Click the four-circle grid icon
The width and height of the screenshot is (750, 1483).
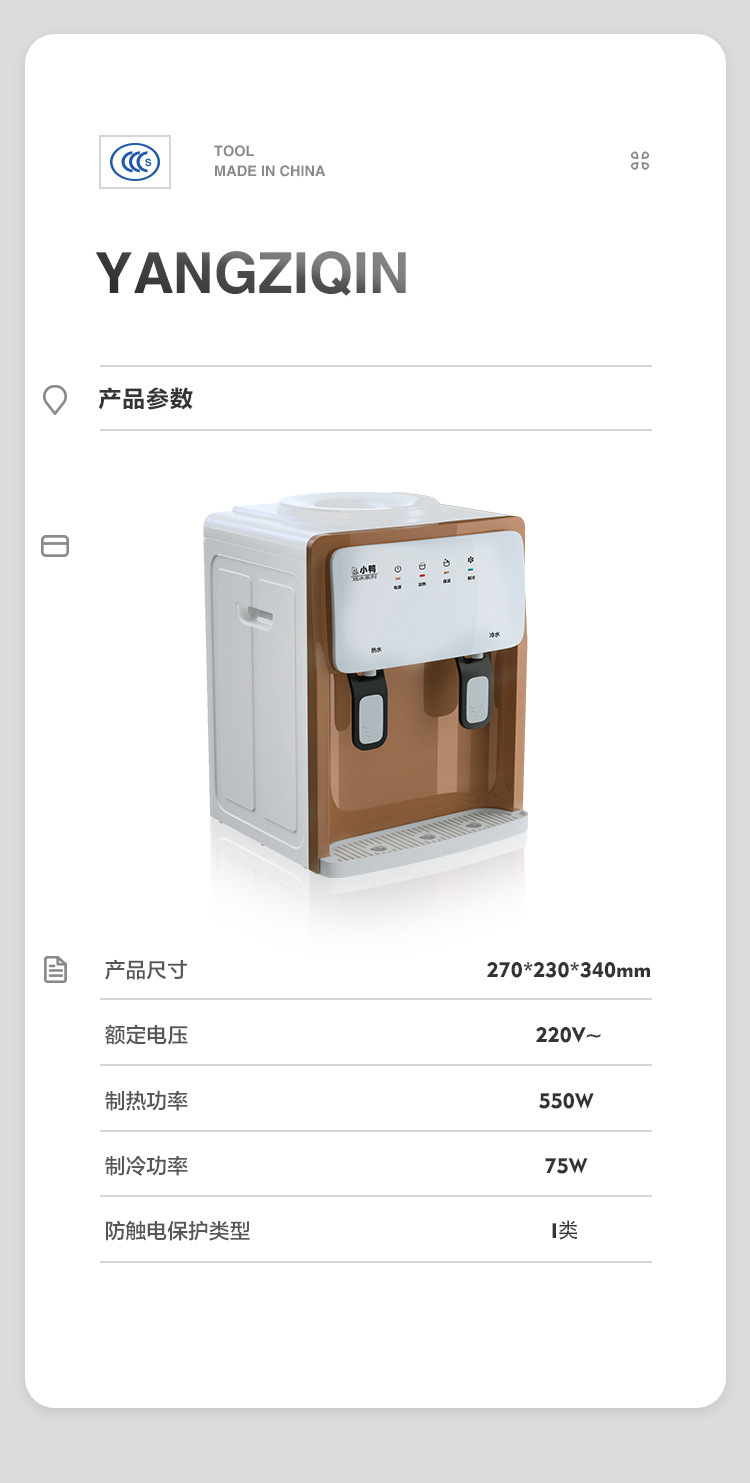coord(640,161)
